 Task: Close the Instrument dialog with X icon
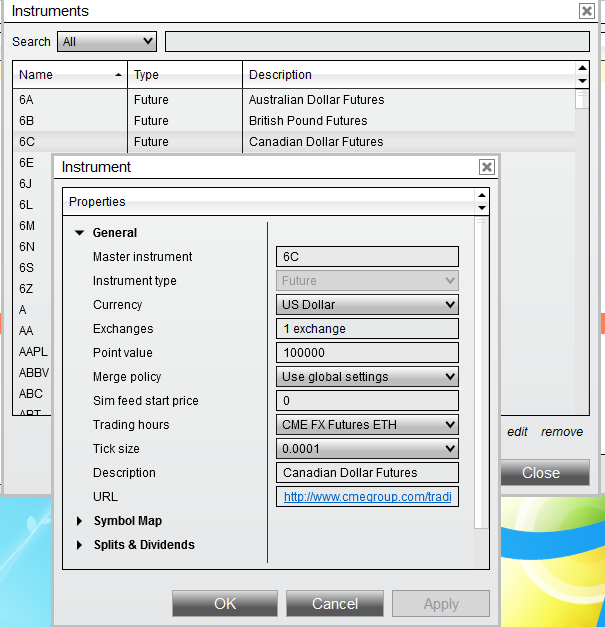pyautogui.click(x=487, y=167)
